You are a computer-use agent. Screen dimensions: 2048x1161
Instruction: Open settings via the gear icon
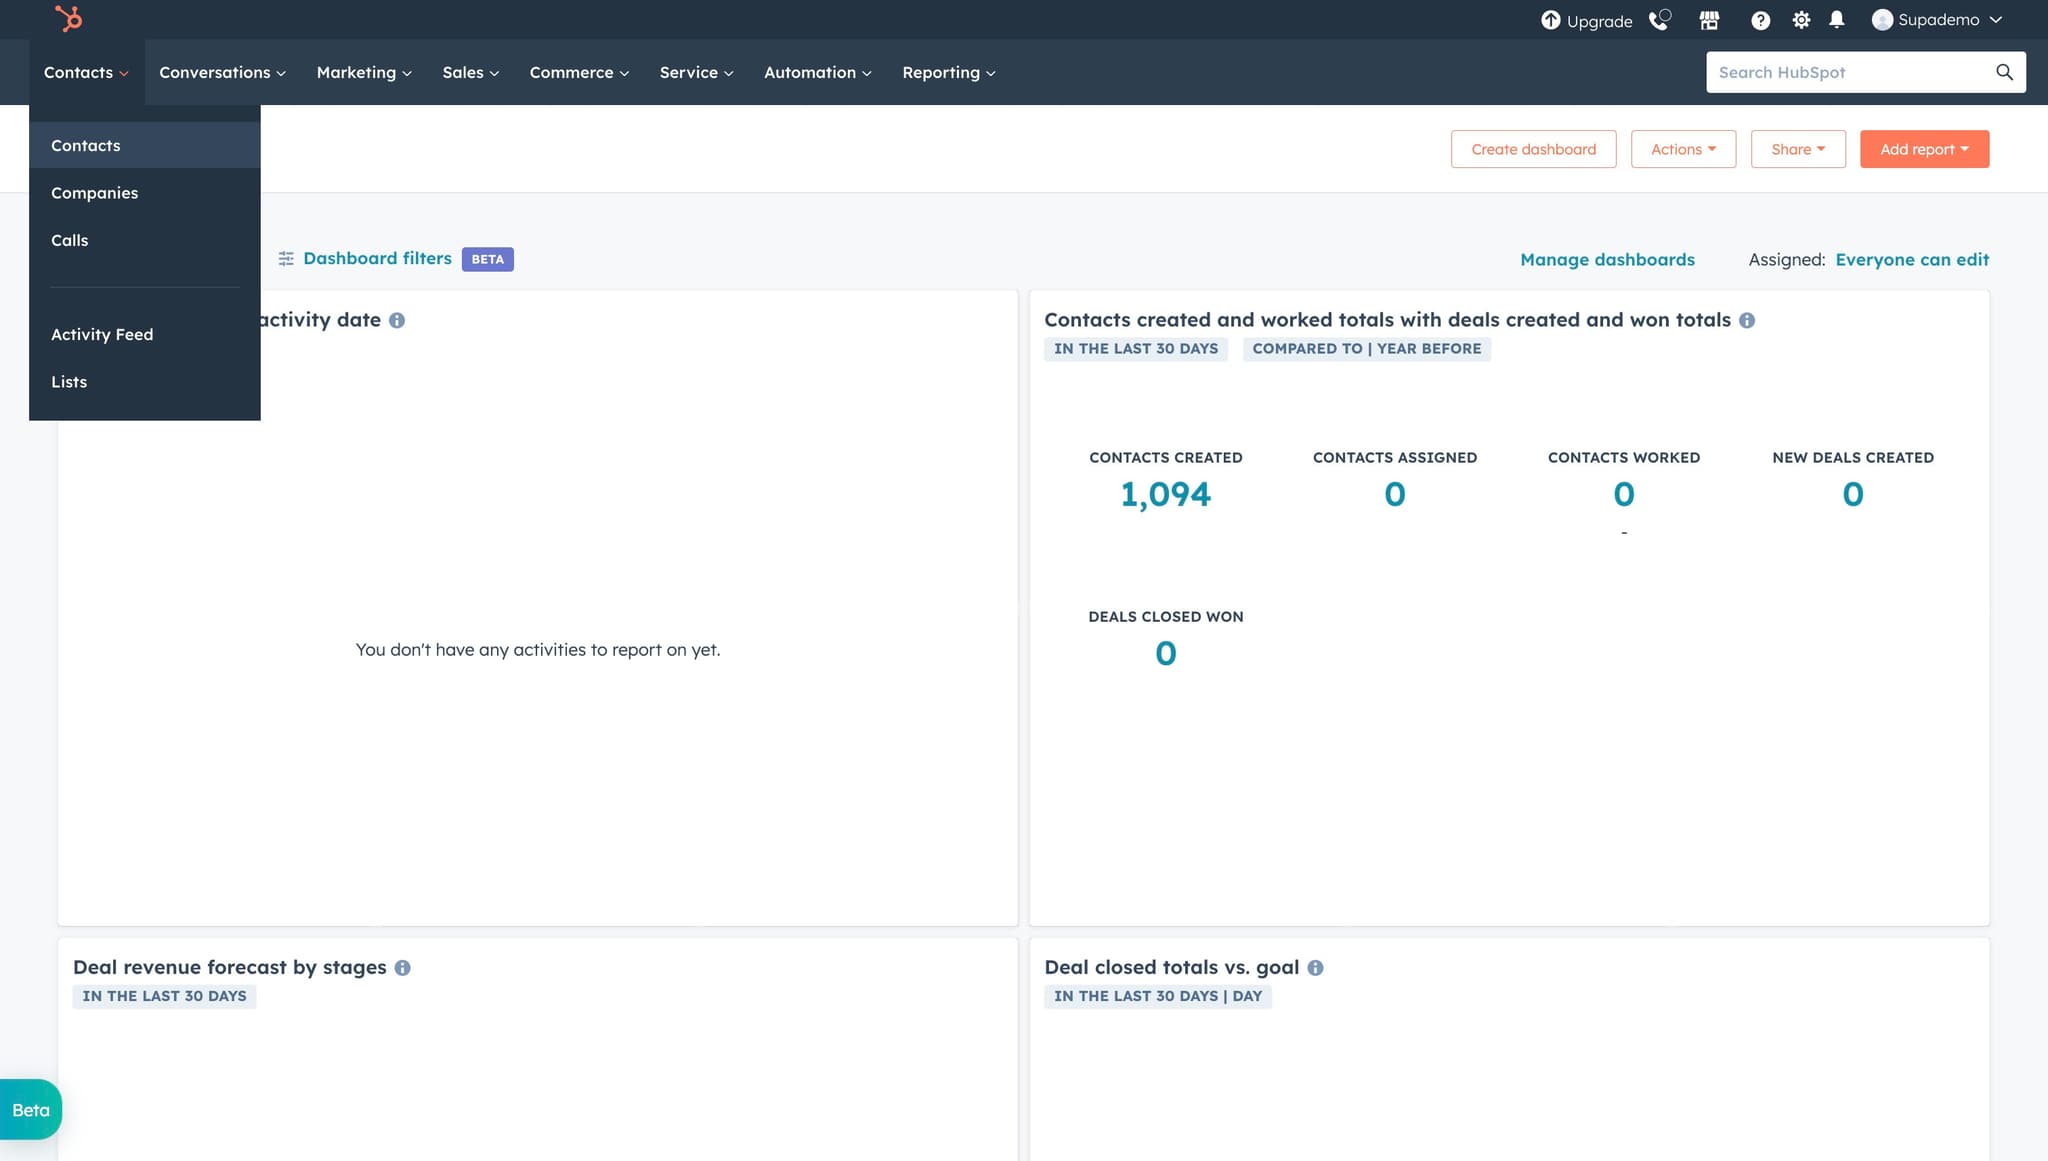[1802, 20]
